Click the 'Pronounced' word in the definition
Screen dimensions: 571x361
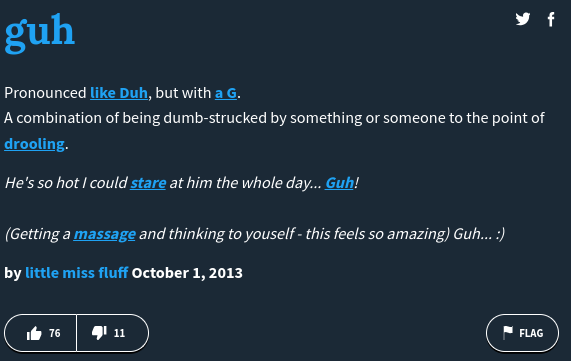[45, 93]
